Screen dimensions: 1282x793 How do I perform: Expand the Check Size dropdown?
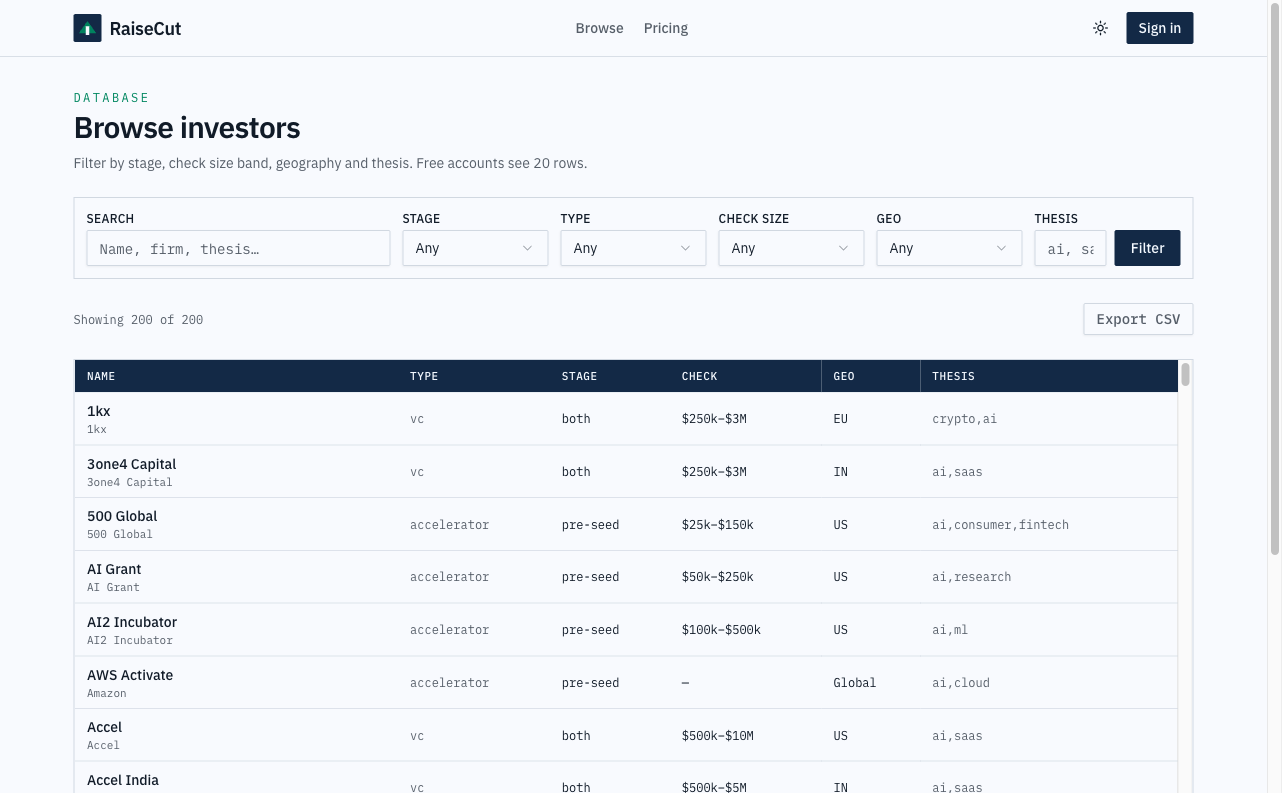[x=791, y=248]
